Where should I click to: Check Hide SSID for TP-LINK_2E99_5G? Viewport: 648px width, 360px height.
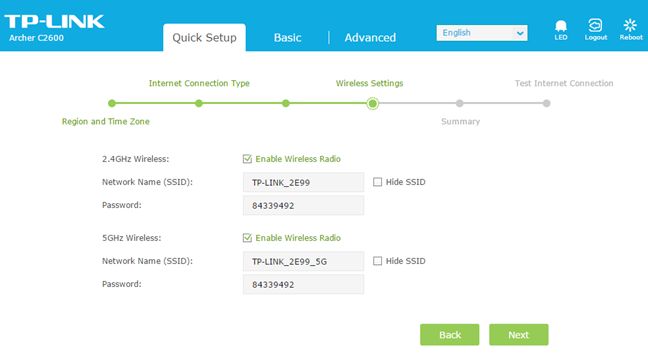pyautogui.click(x=377, y=261)
